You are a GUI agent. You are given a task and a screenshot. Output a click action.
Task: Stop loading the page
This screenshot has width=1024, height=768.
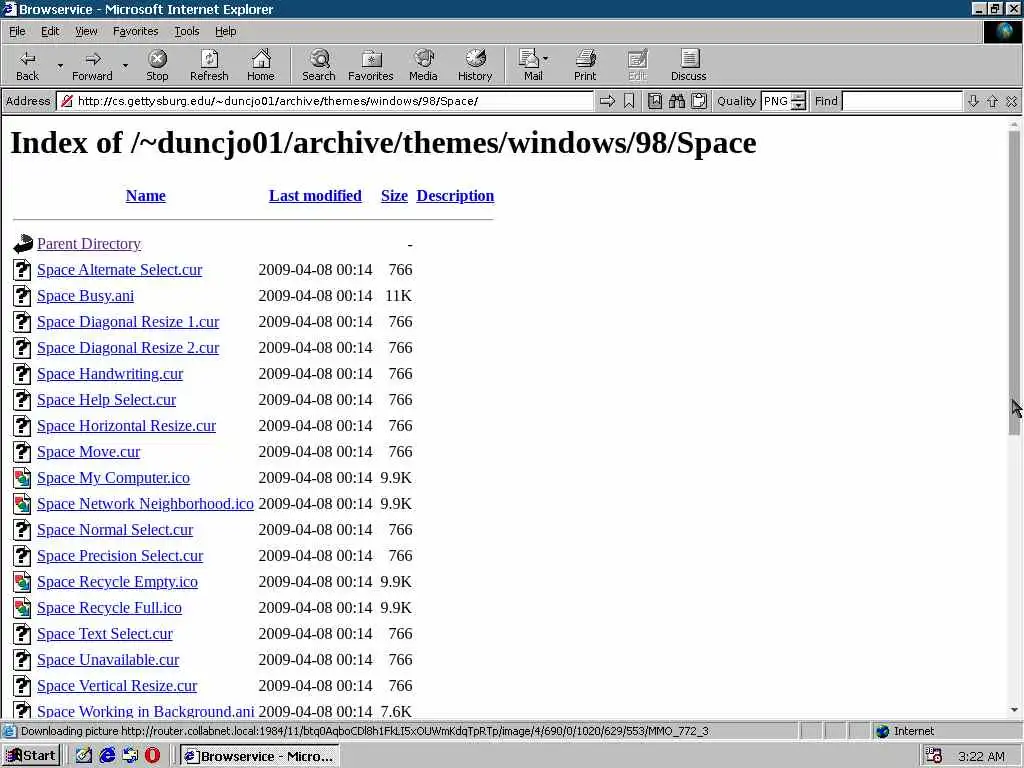tap(157, 65)
